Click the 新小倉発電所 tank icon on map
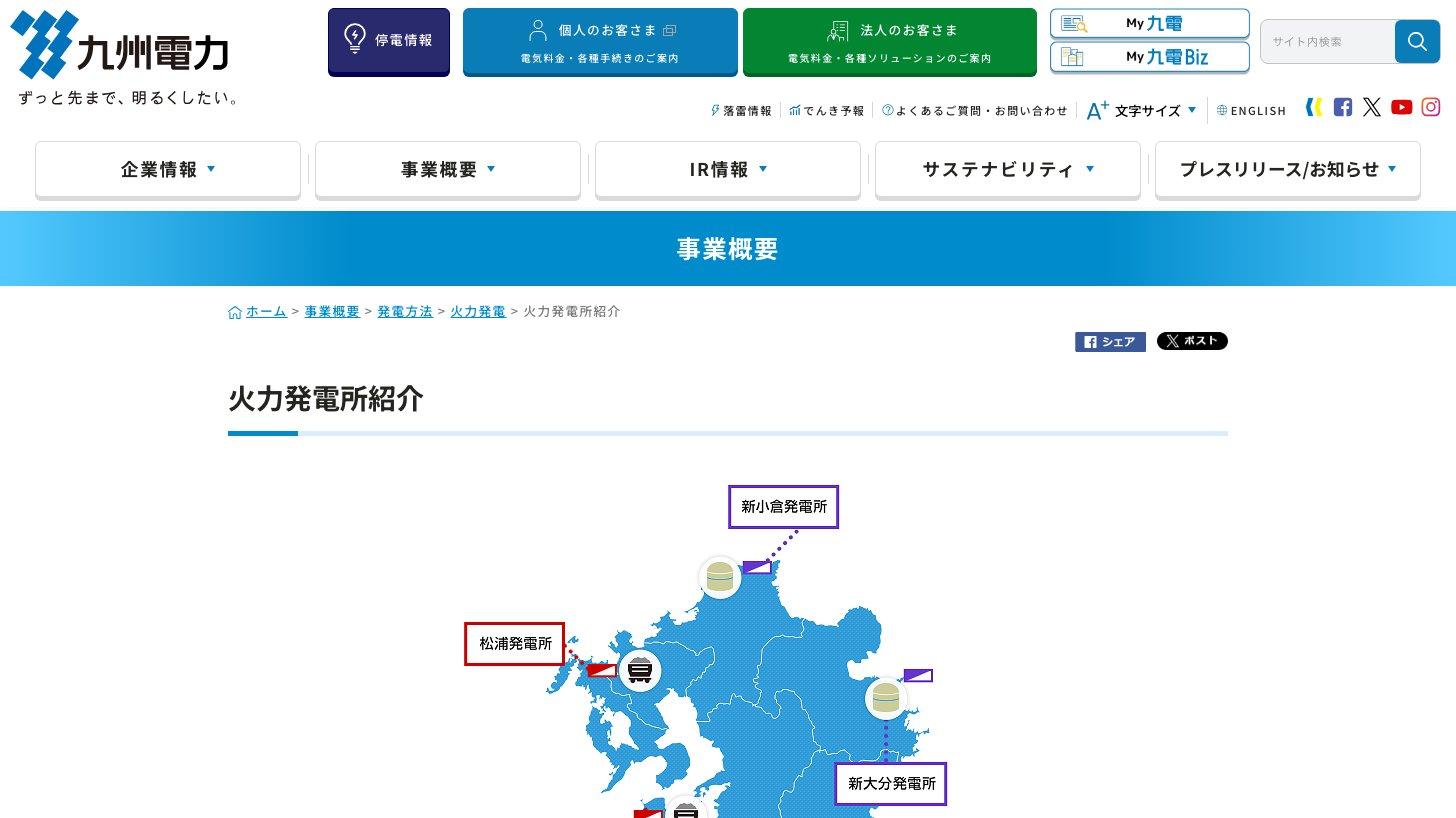This screenshot has width=1456, height=818. [720, 577]
